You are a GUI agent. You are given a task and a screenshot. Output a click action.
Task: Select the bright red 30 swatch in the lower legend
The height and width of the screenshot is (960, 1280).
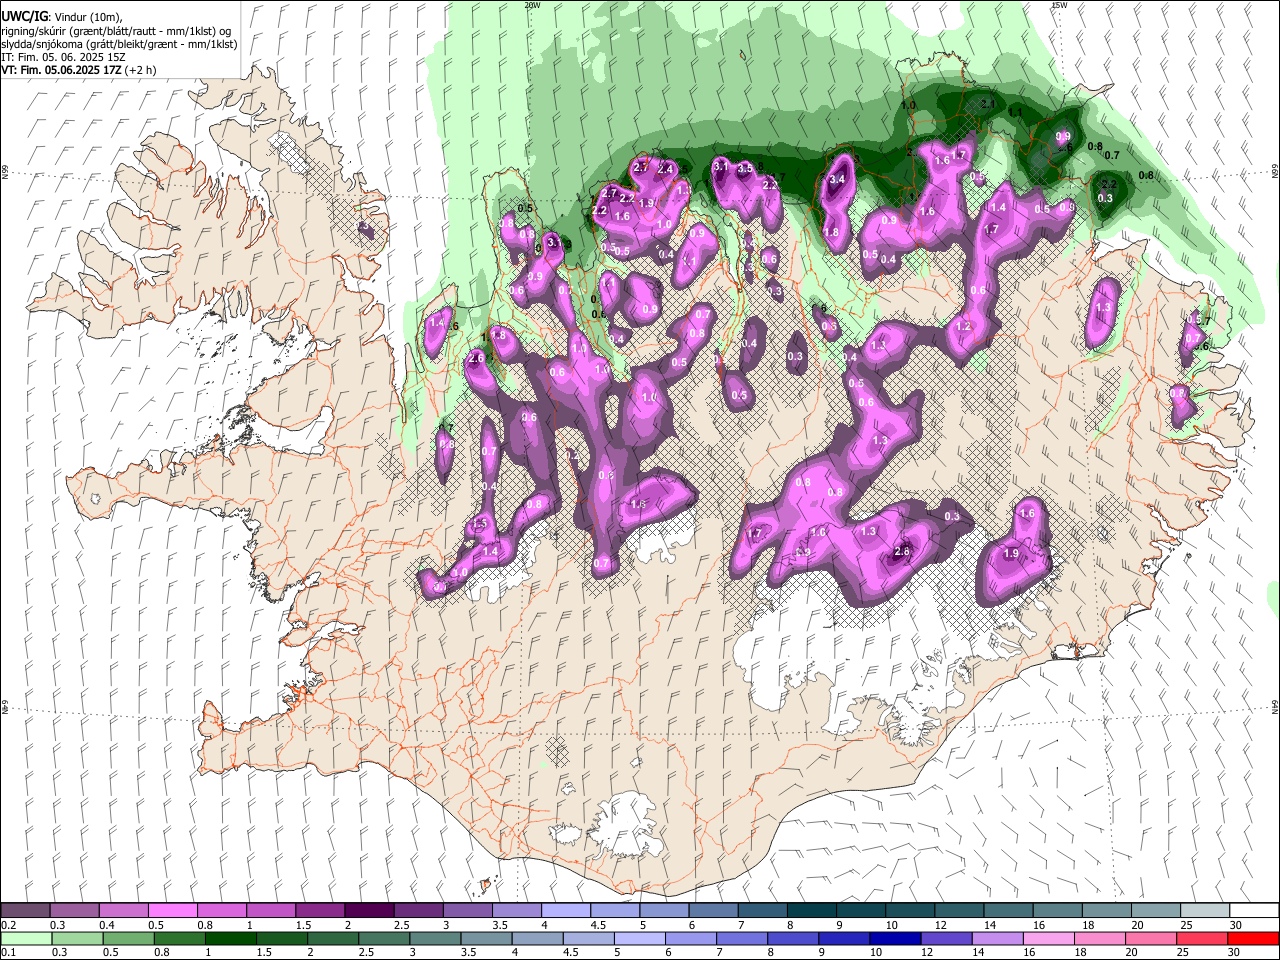pyautogui.click(x=1252, y=938)
